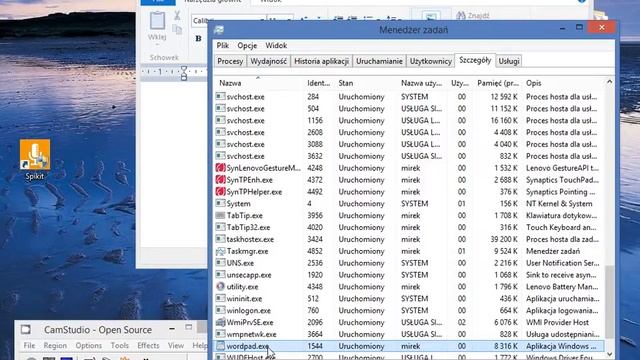
Task: Click Task Manager title bar icon
Action: coord(219,30)
